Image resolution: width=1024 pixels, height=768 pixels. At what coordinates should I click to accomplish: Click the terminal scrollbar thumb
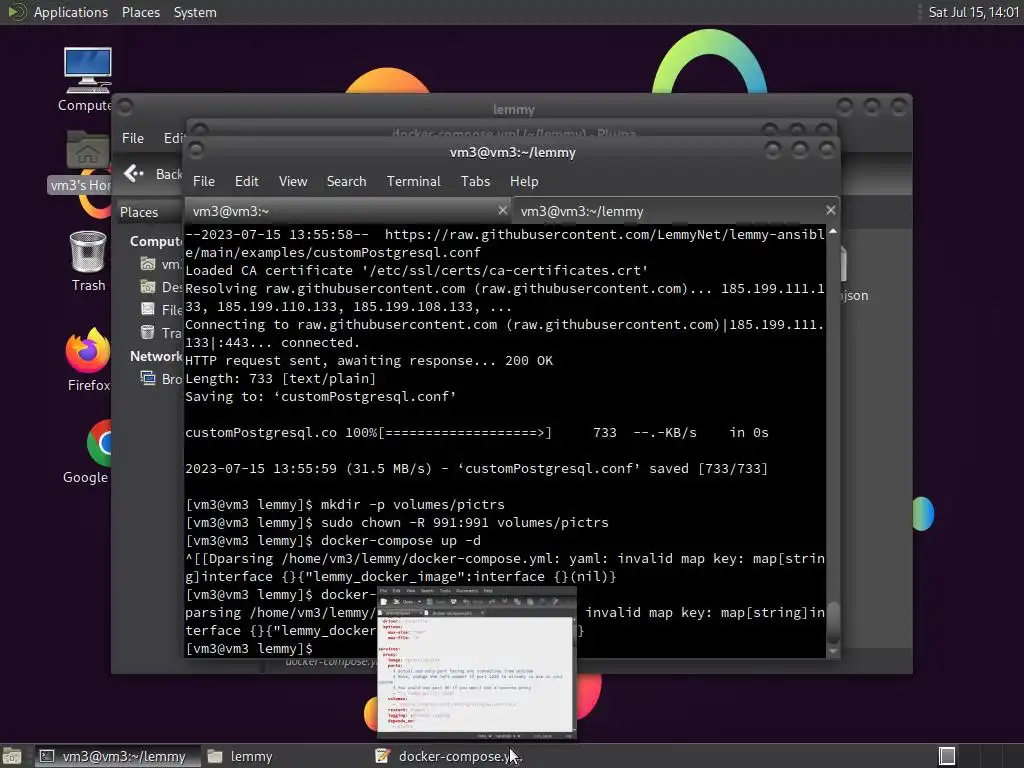[x=833, y=623]
